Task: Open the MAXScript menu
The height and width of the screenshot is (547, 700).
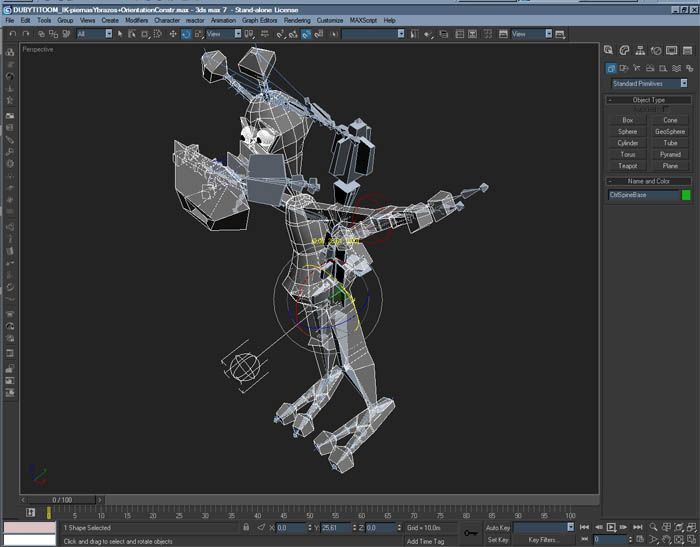Action: coord(363,20)
